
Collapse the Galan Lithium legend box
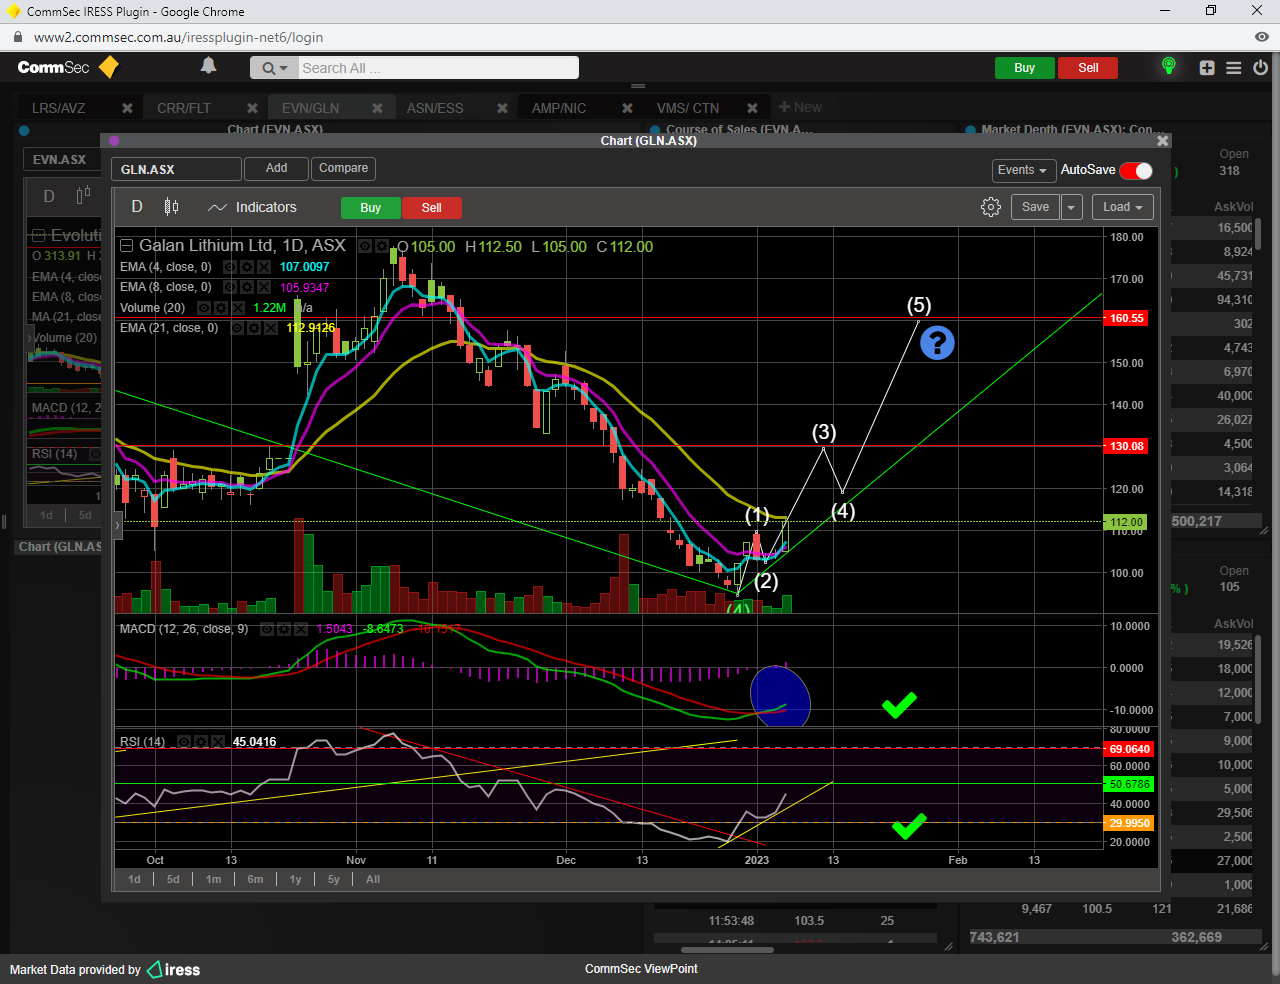126,246
